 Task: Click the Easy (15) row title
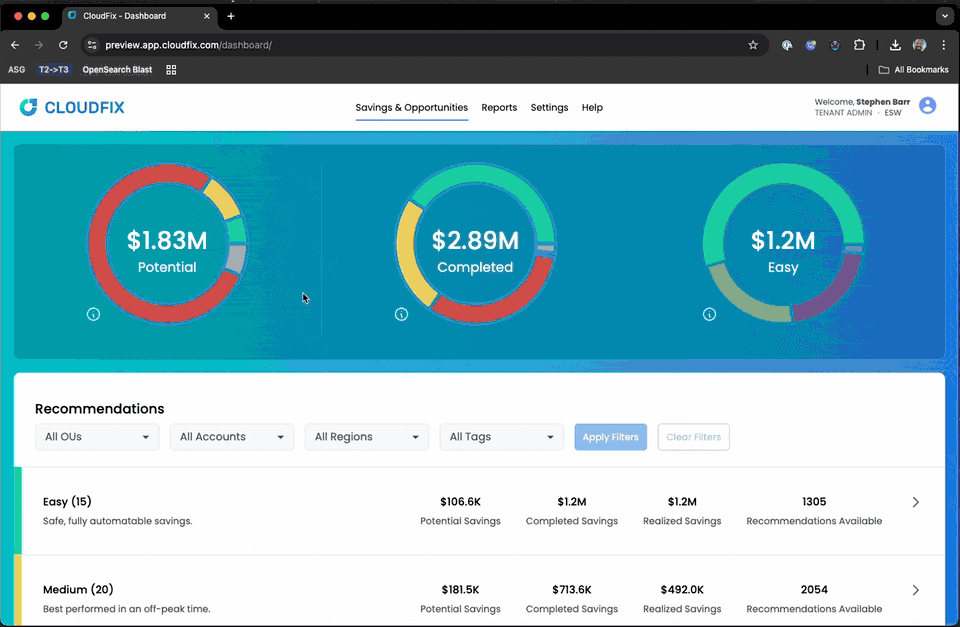[x=67, y=501]
